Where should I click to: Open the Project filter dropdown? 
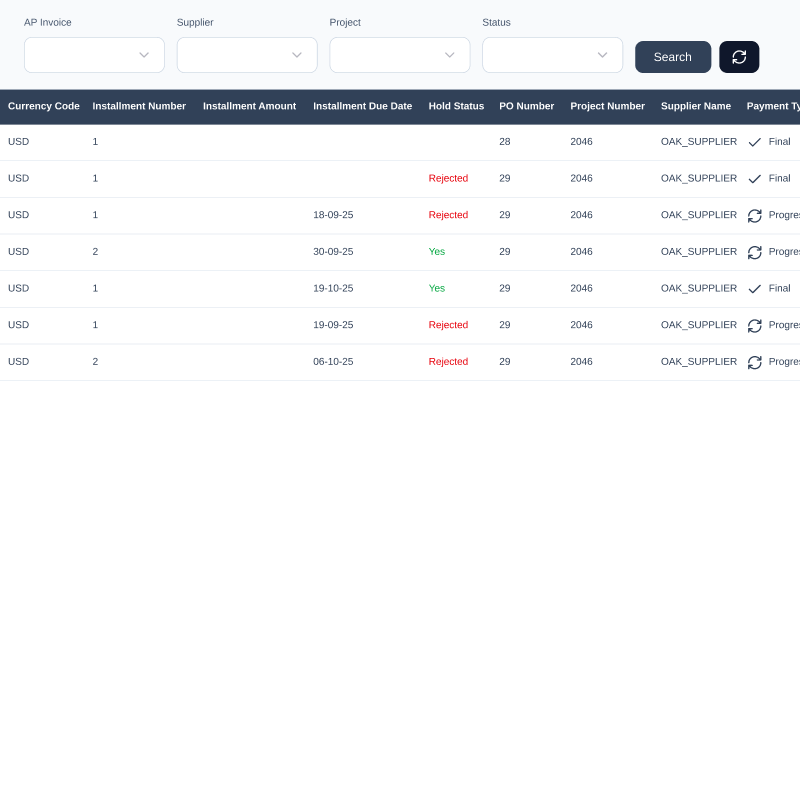399,55
